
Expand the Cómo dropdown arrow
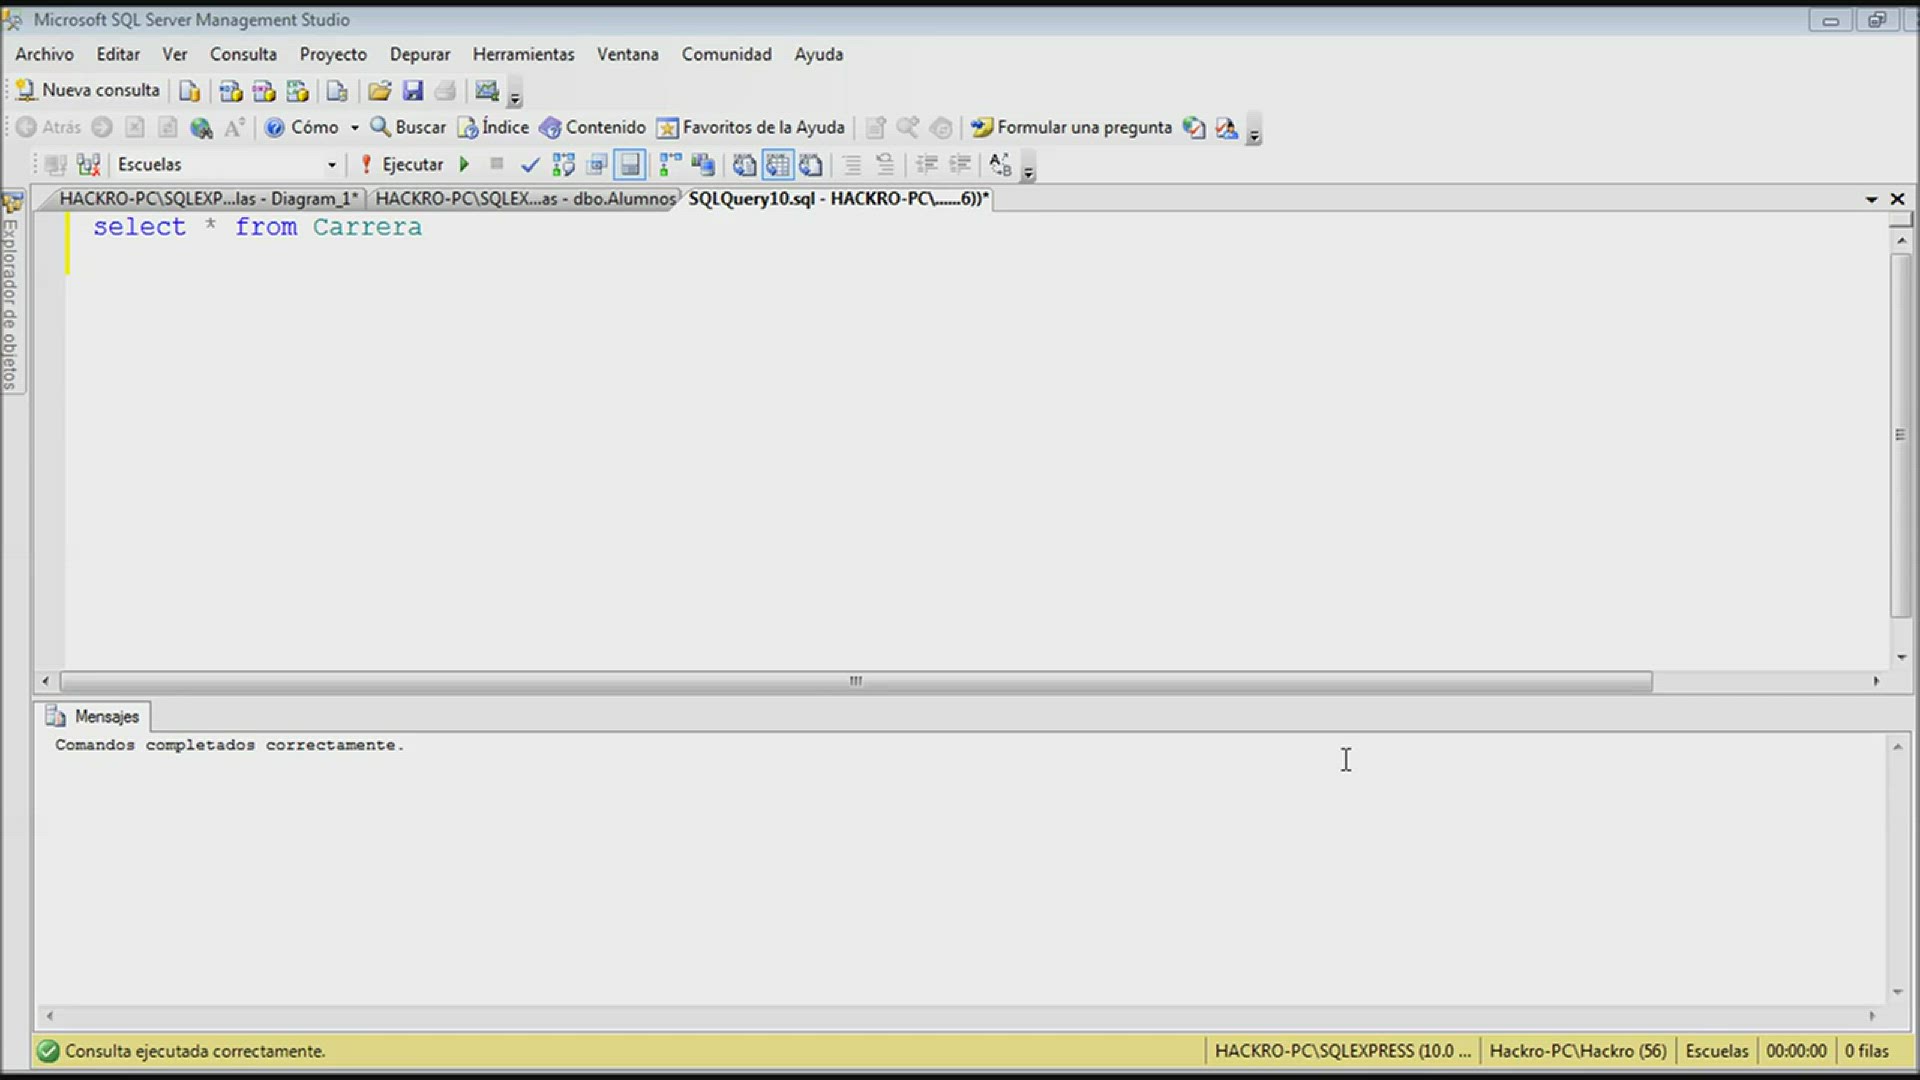click(x=354, y=128)
